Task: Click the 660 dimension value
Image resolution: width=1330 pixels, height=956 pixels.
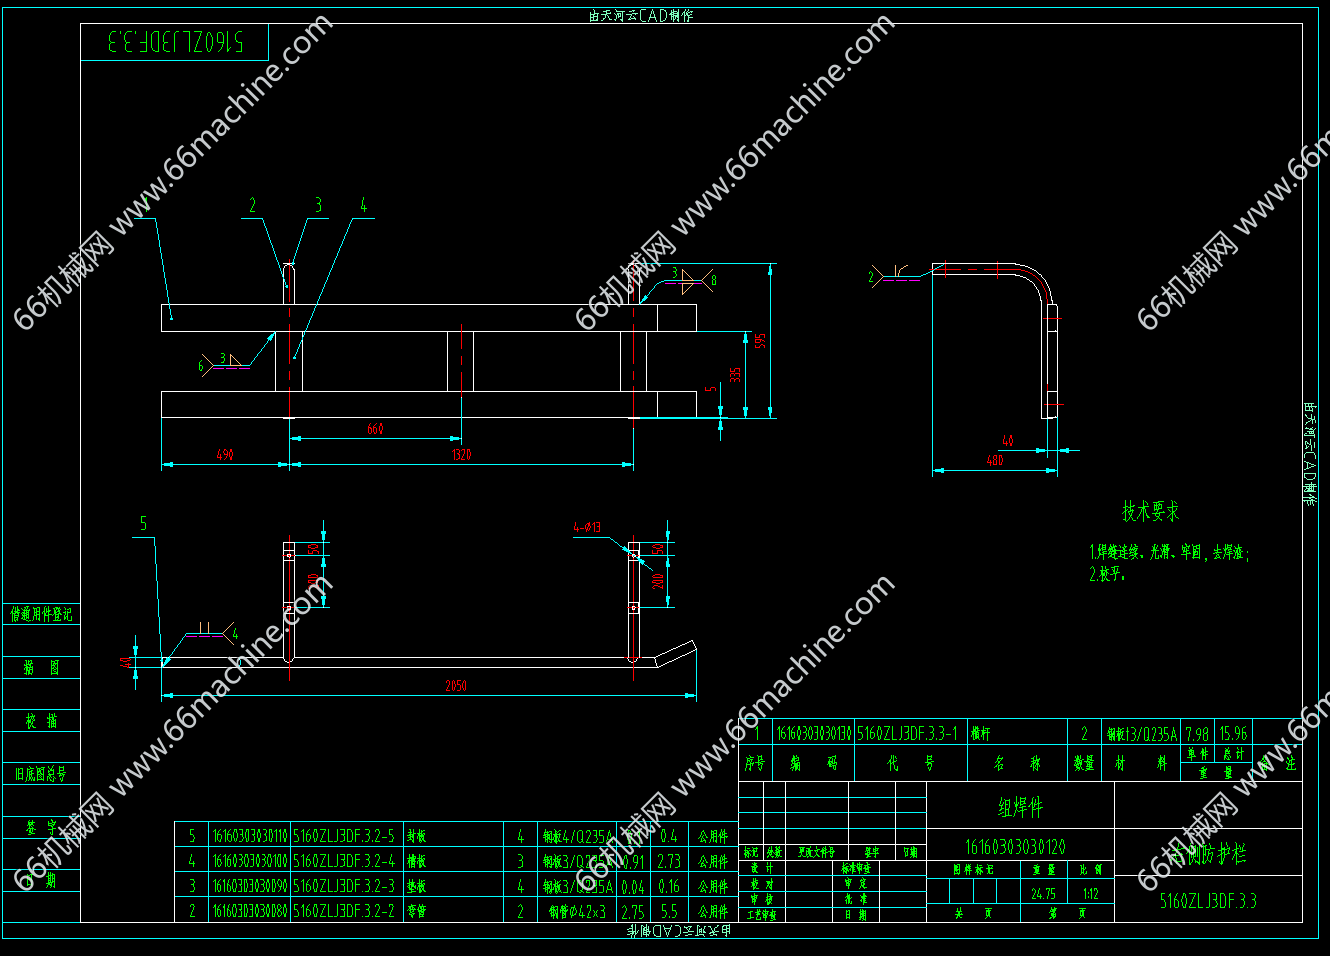Action: coord(375,429)
